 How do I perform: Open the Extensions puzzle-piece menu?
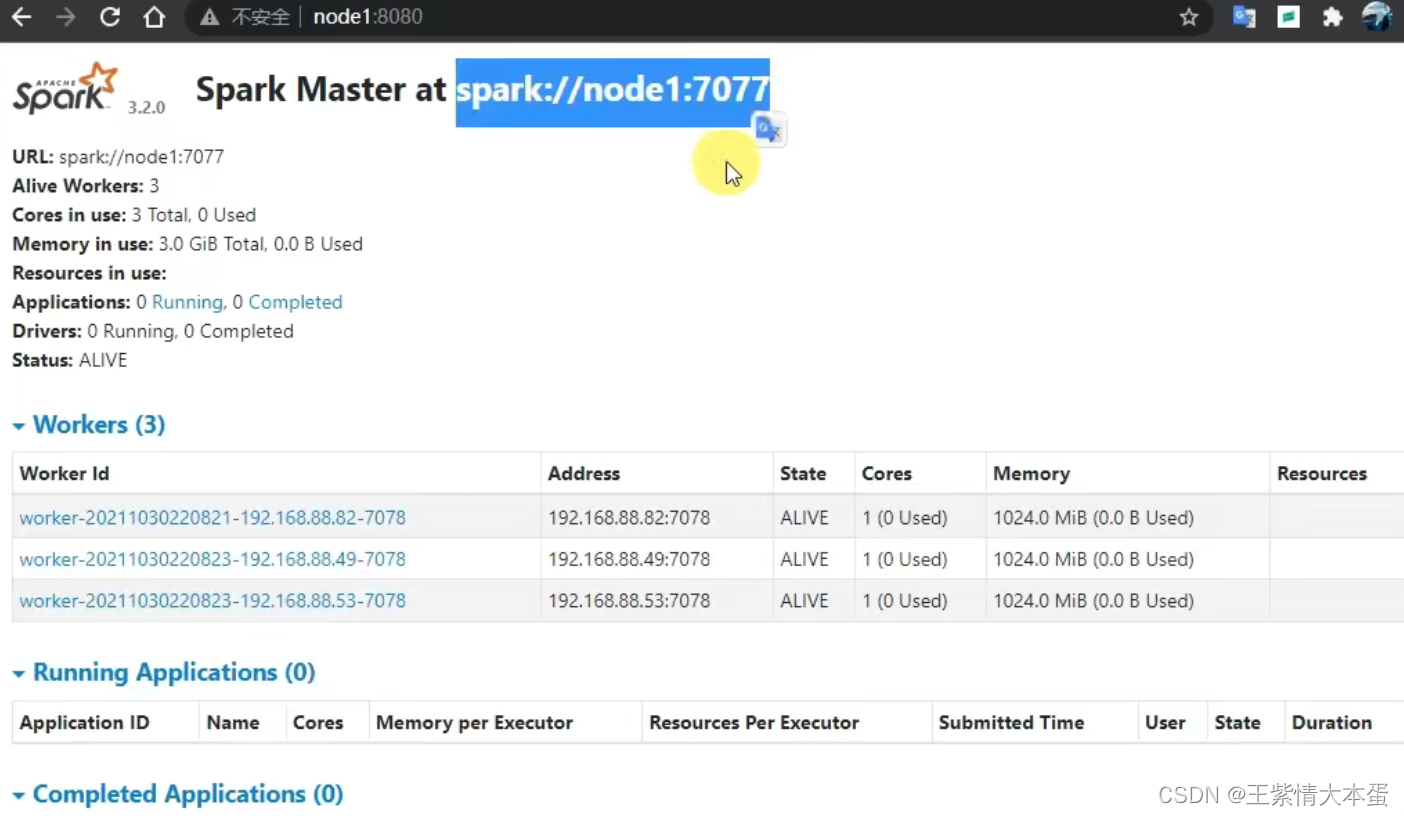1332,17
